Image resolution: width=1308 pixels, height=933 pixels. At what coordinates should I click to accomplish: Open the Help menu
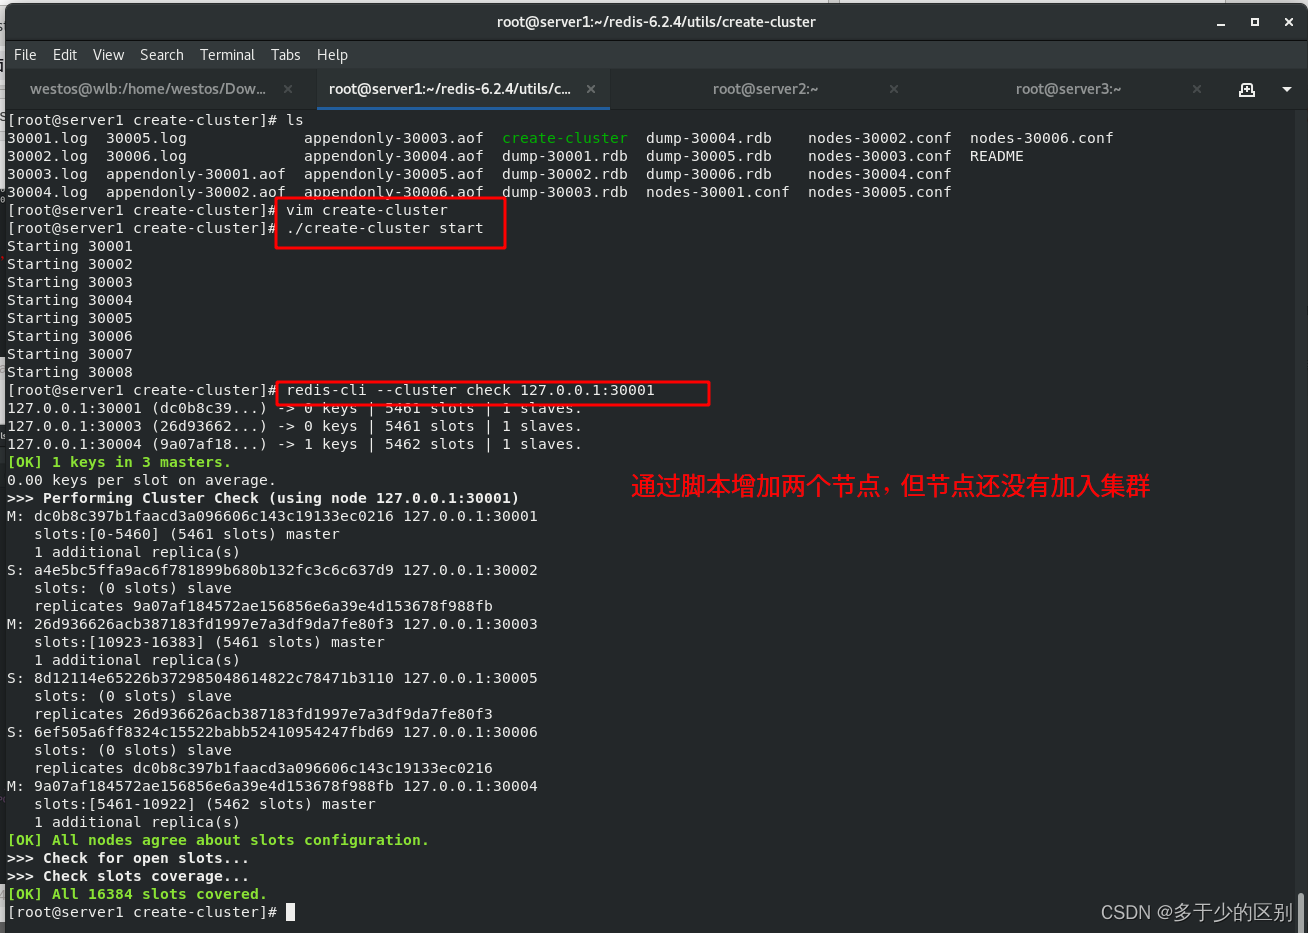coord(332,55)
